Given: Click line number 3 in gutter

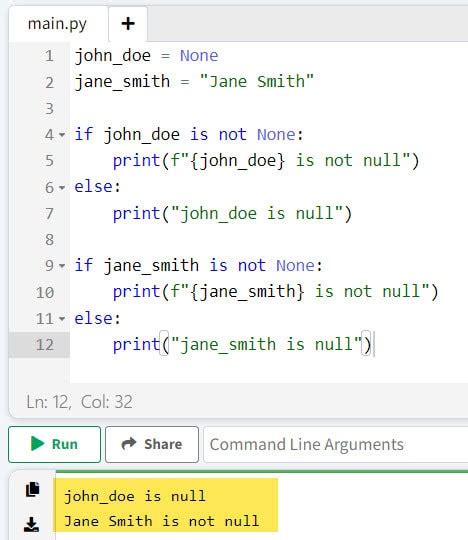Looking at the screenshot, I should point(49,109).
